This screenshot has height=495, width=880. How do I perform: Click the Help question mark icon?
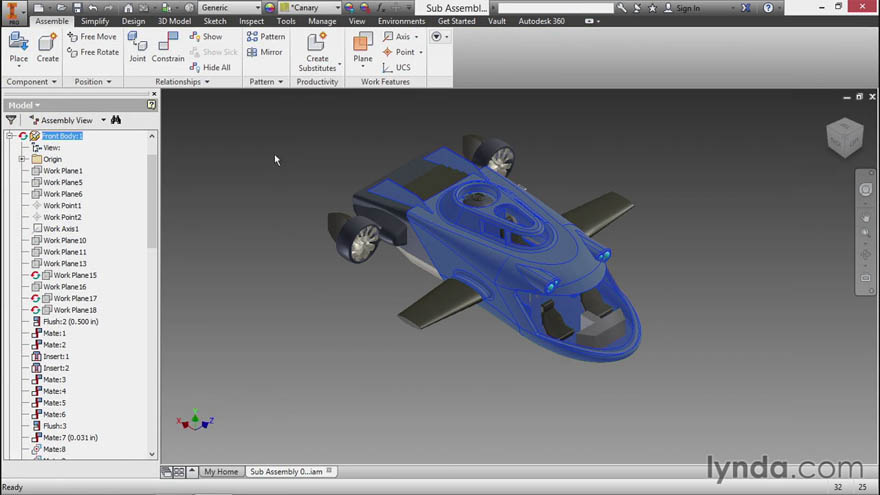tap(768, 8)
